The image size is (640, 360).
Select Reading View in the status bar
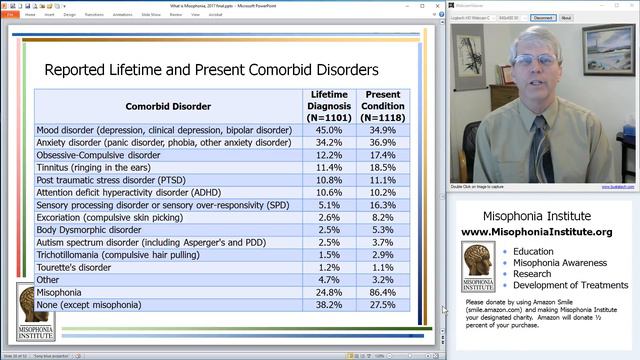362,356
